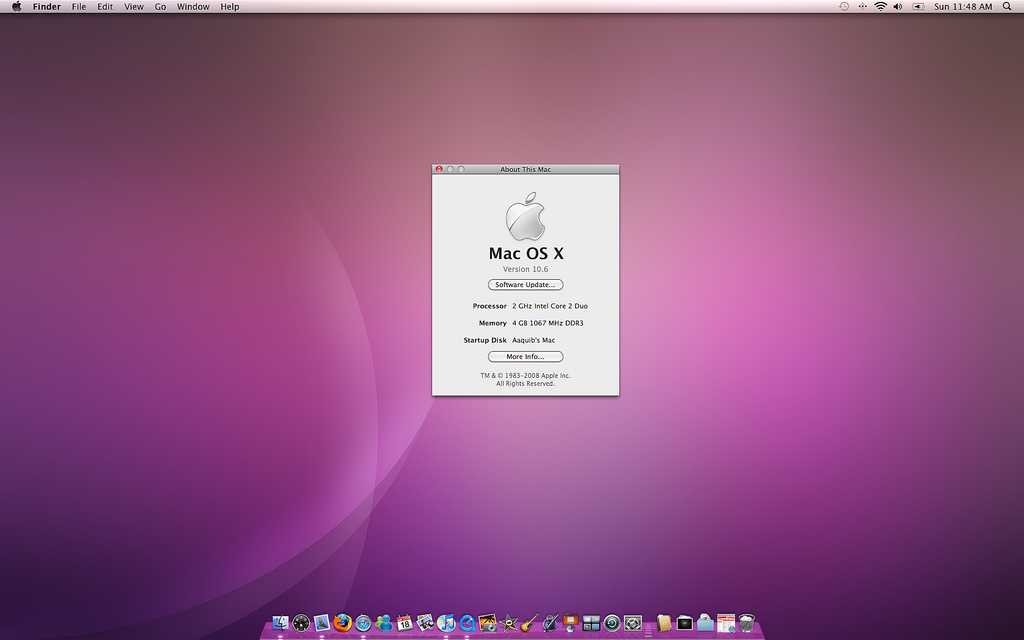The width and height of the screenshot is (1024, 640).
Task: Open Time Machine from the Dock
Action: pyautogui.click(x=612, y=623)
